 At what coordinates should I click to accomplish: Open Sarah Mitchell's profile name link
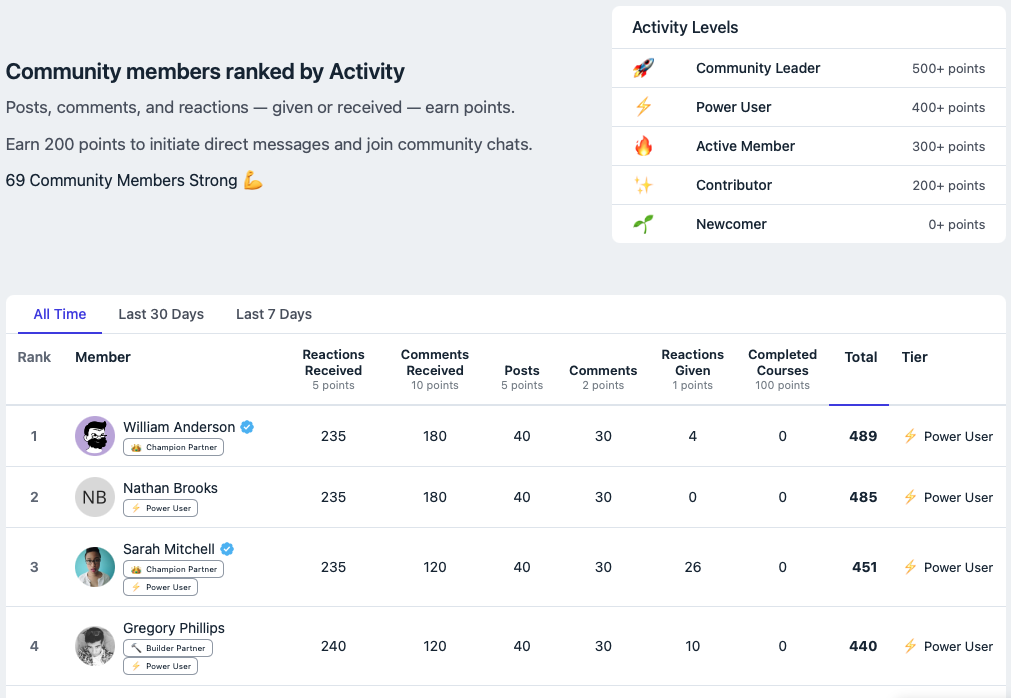[x=169, y=548]
